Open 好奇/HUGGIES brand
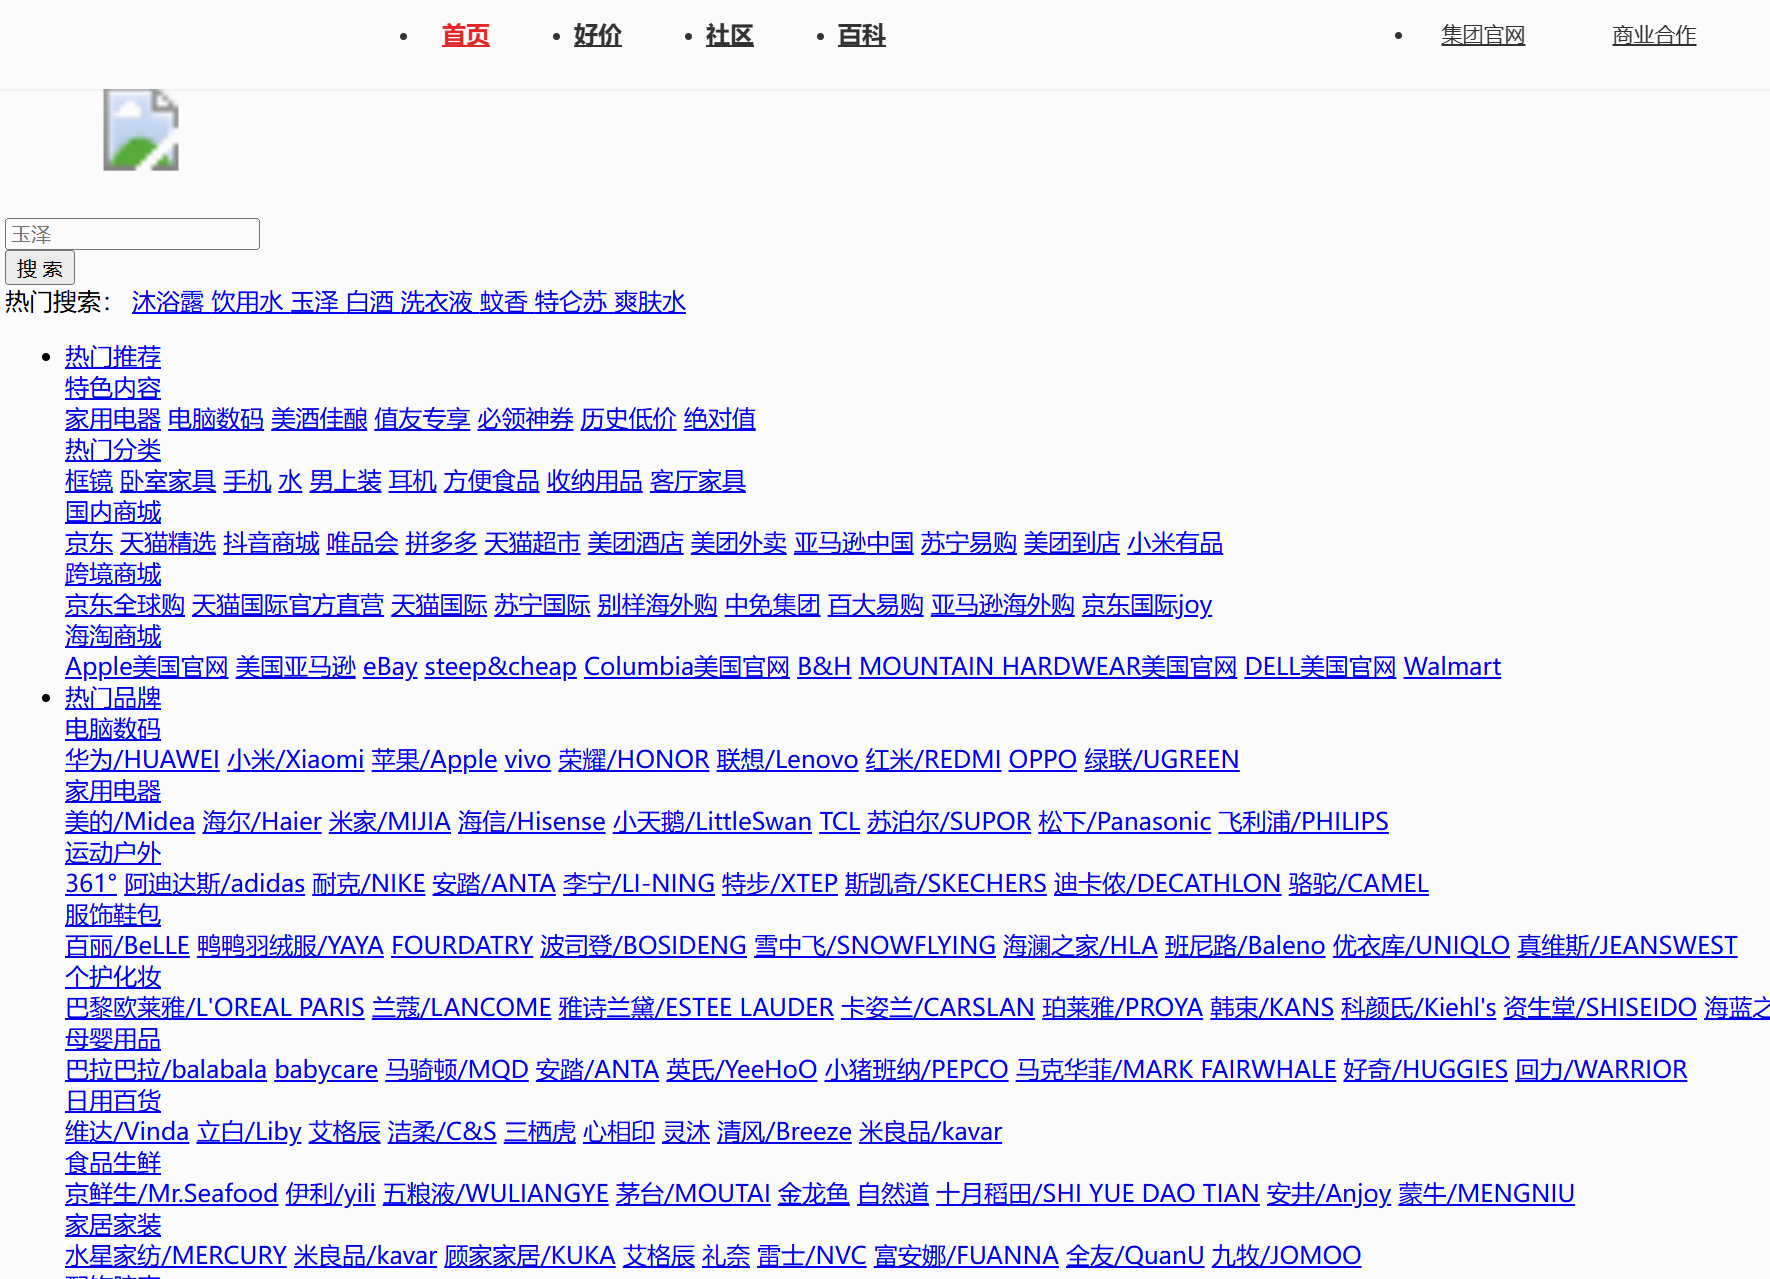The height and width of the screenshot is (1279, 1770). [x=1426, y=1070]
